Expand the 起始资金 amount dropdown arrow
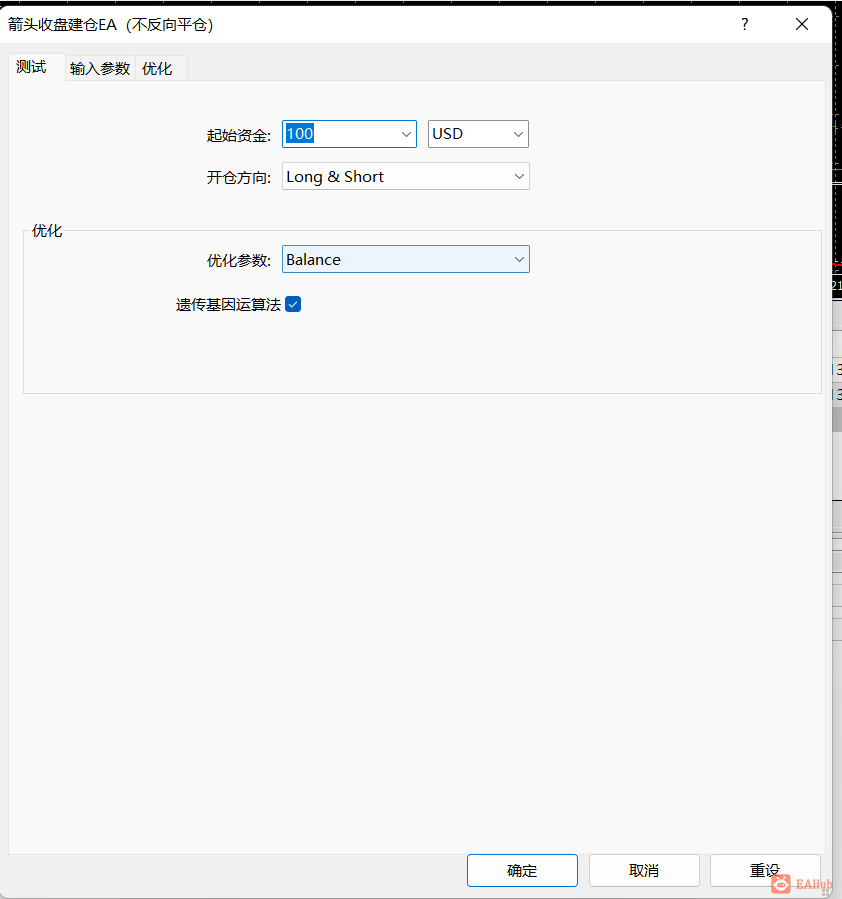This screenshot has width=842, height=899. [406, 134]
